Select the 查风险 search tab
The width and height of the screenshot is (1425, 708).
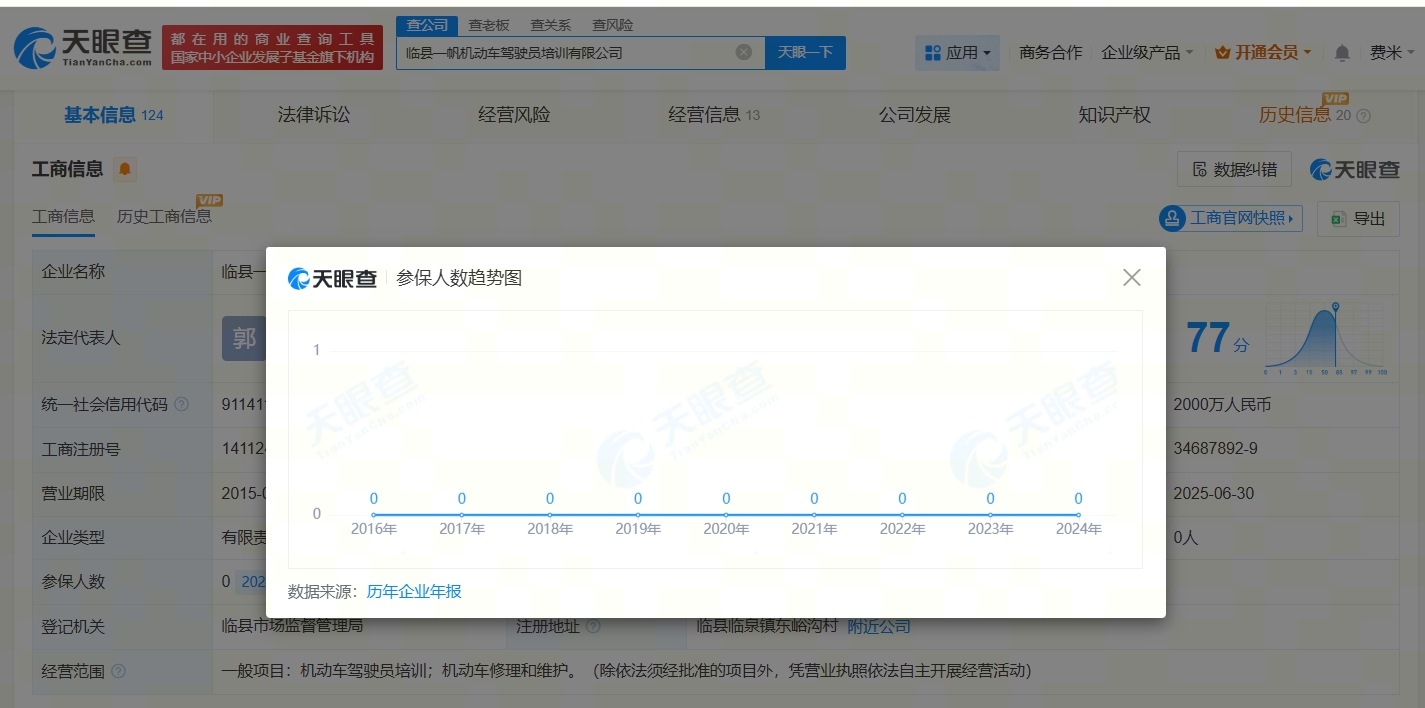click(x=612, y=25)
